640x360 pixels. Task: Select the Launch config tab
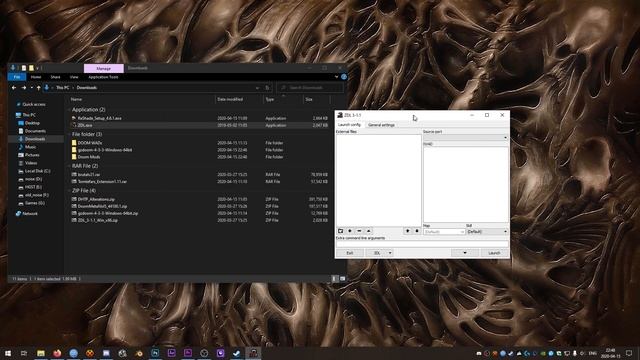tap(350, 125)
